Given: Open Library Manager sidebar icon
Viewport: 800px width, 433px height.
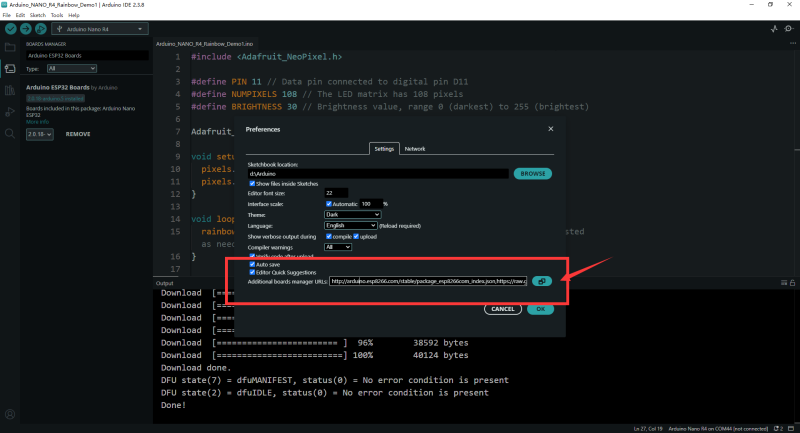Looking at the screenshot, I should (10, 91).
